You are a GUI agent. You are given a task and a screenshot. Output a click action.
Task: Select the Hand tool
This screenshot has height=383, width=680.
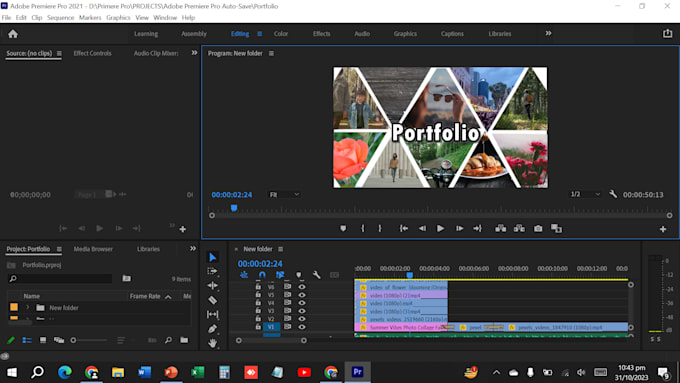click(x=212, y=343)
